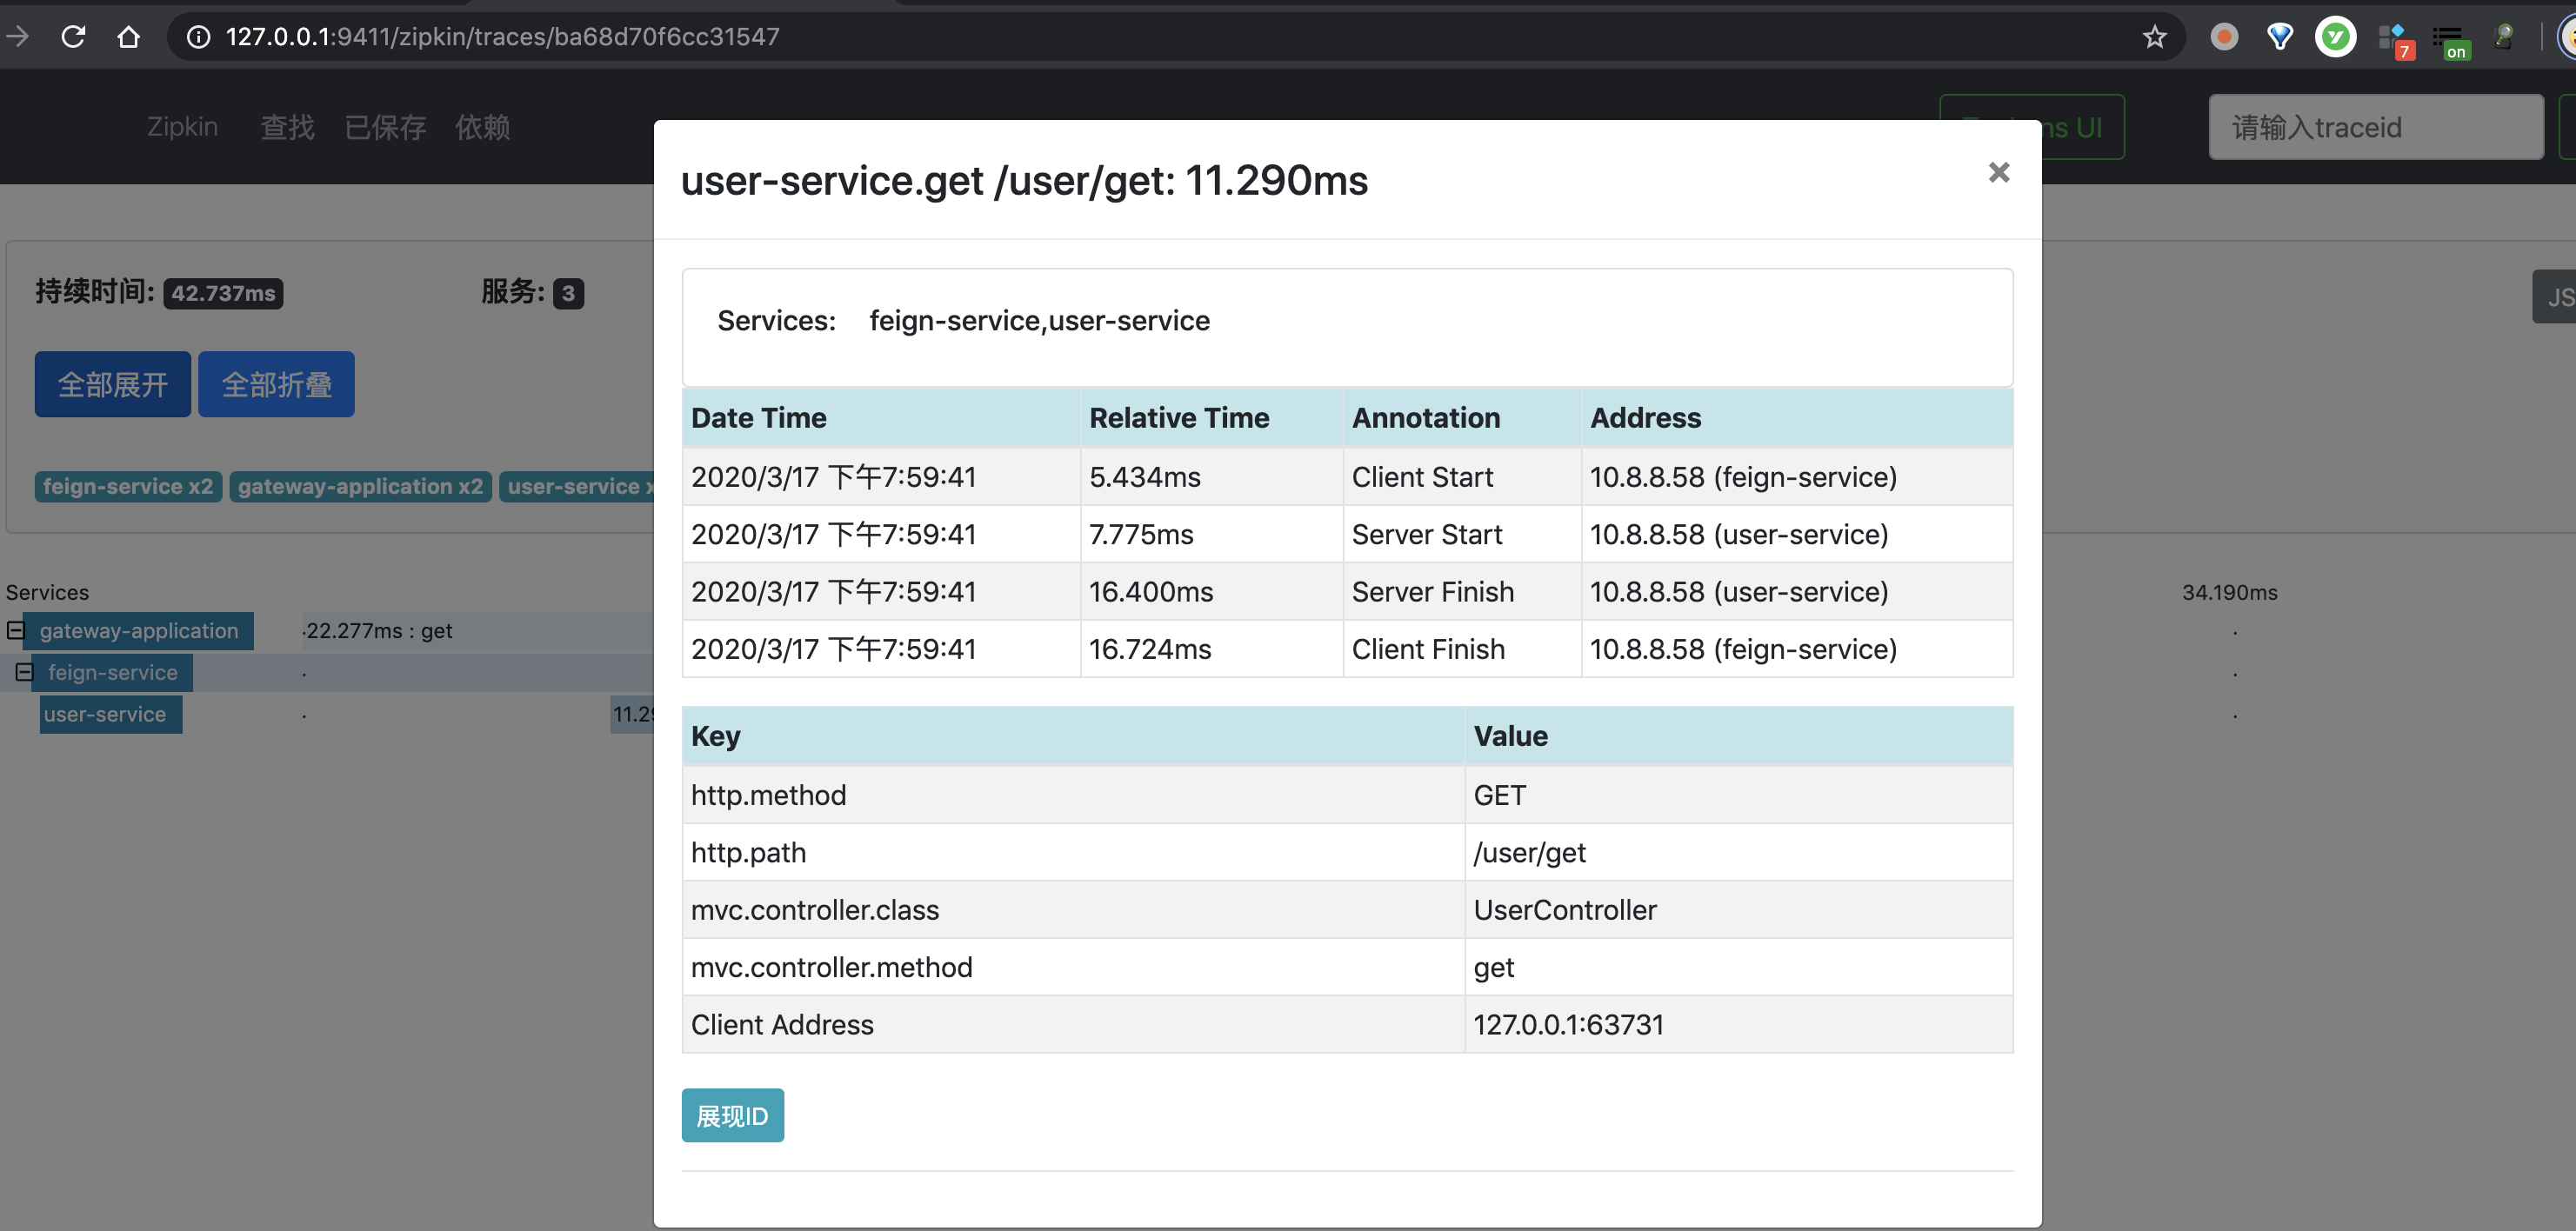This screenshot has width=2576, height=1231.
Task: Click the site info icon in address bar
Action: coord(199,37)
